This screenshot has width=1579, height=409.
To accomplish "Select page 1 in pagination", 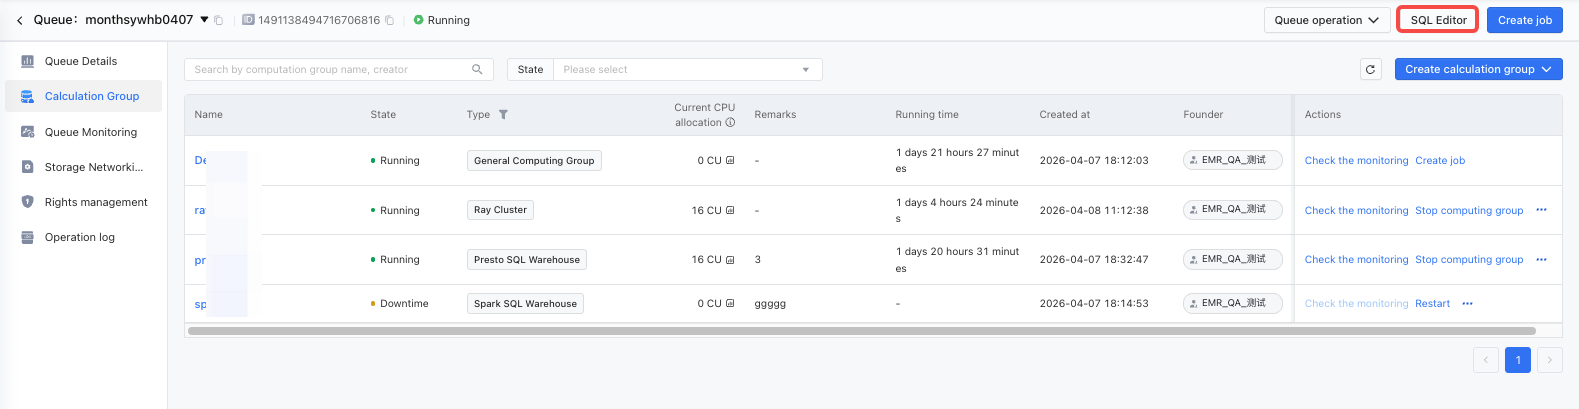I will click(1517, 360).
